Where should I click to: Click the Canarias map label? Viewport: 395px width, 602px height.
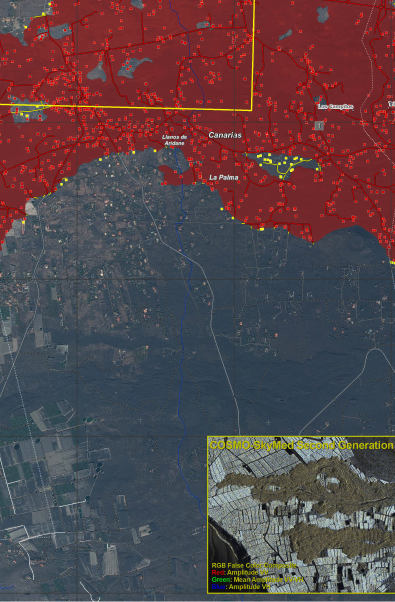tap(225, 135)
